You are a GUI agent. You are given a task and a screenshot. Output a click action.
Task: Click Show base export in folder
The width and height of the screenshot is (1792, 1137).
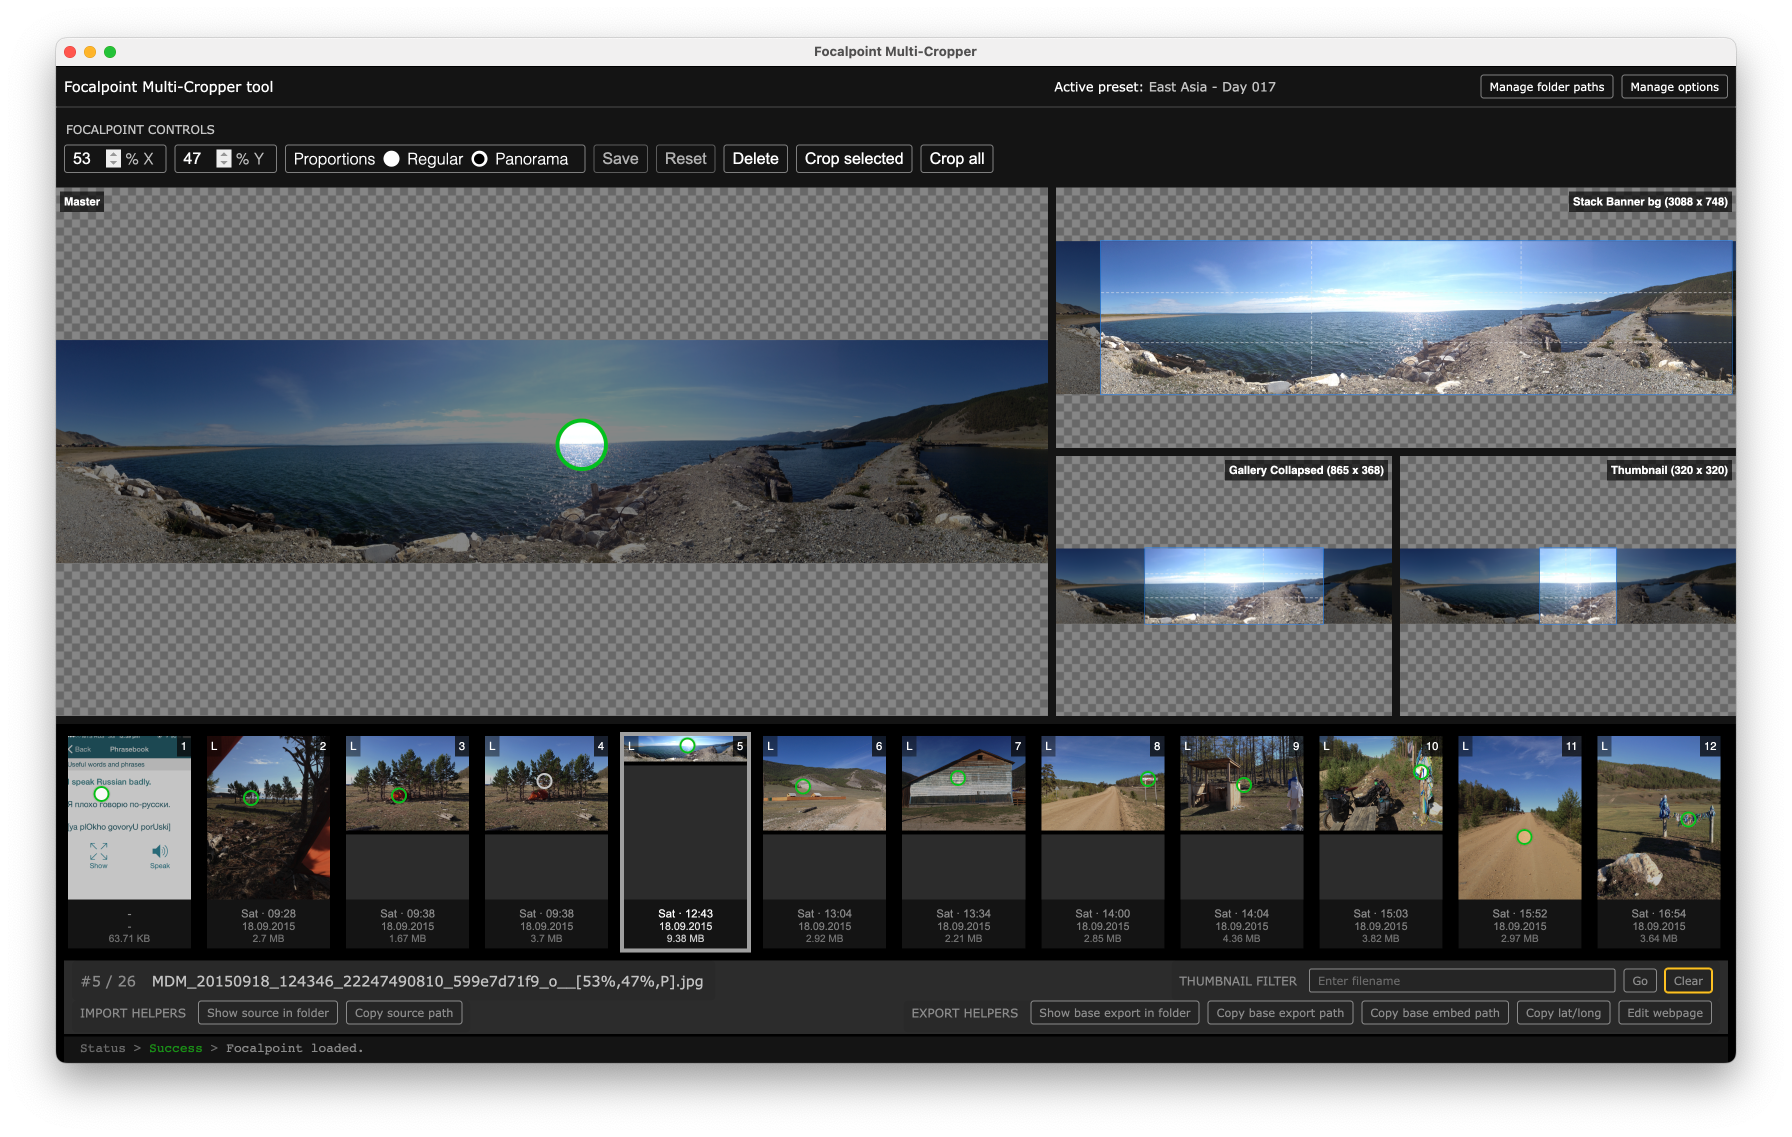pos(1114,1013)
